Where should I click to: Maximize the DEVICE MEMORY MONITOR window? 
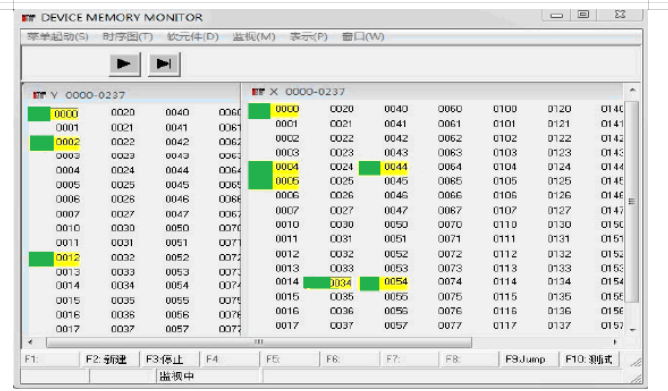[x=583, y=14]
